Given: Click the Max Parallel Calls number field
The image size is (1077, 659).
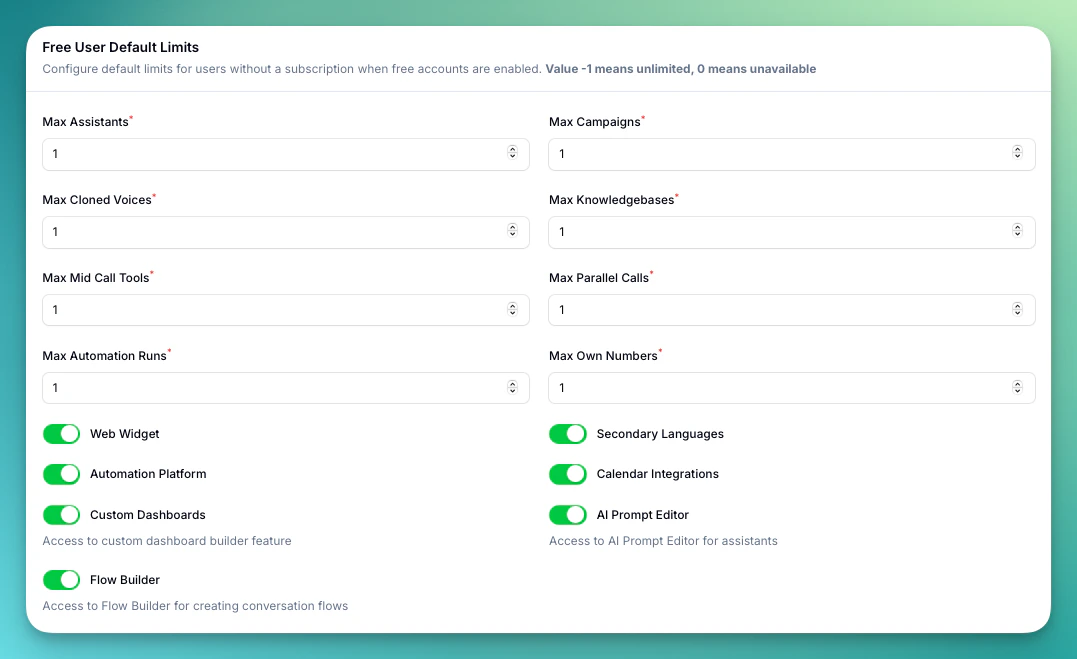Looking at the screenshot, I should (x=792, y=310).
